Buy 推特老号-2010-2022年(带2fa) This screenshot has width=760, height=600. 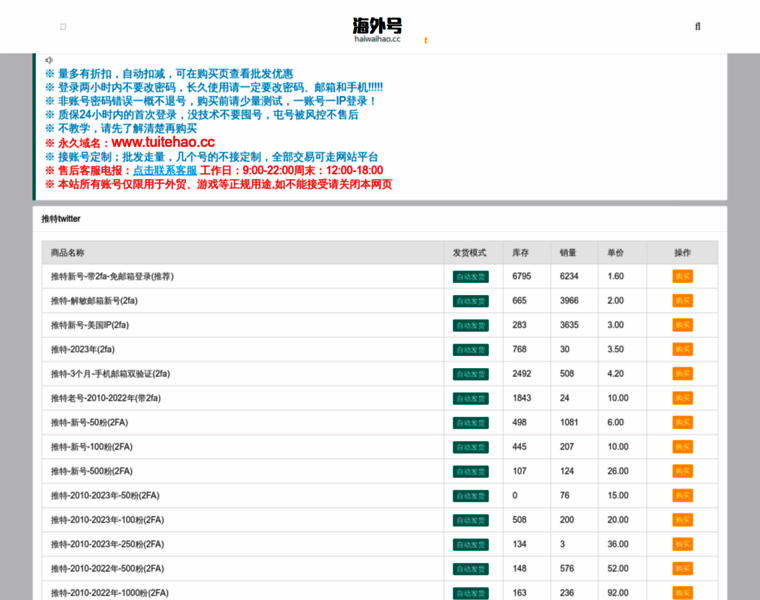click(x=682, y=398)
